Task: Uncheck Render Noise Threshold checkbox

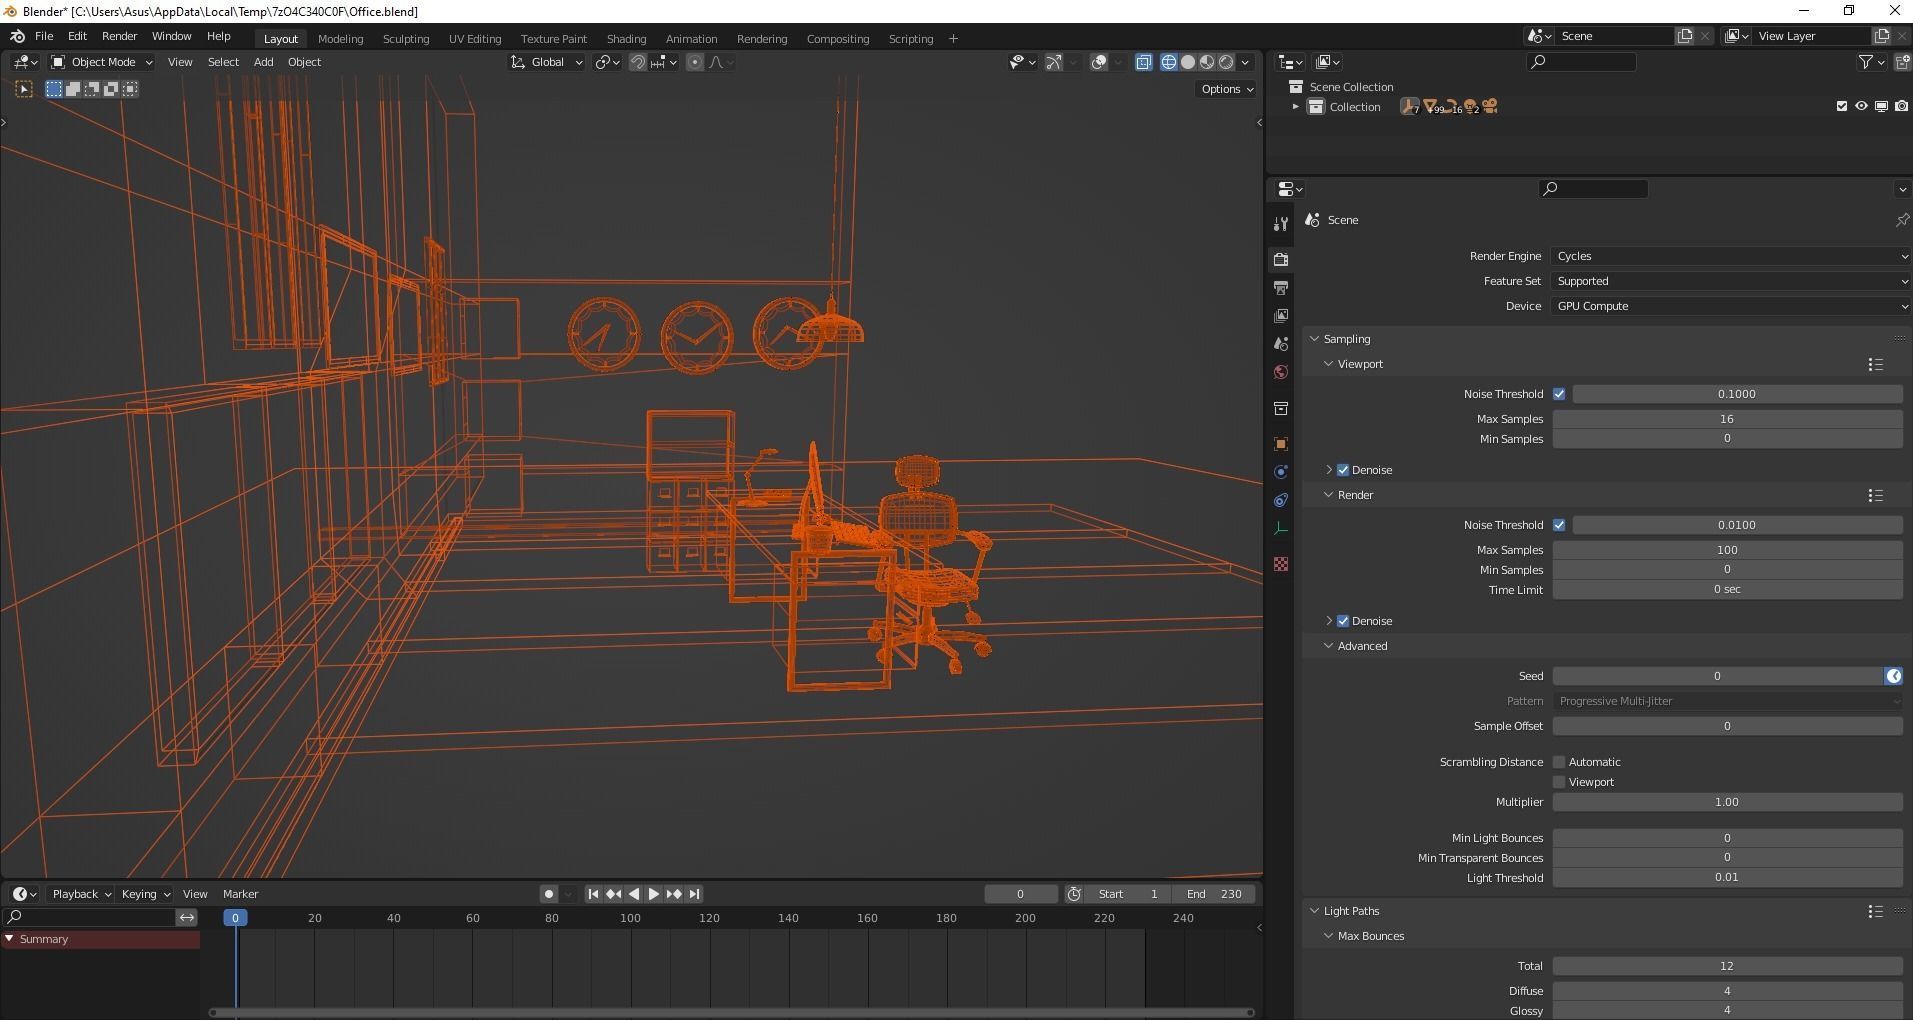Action: tap(1559, 525)
